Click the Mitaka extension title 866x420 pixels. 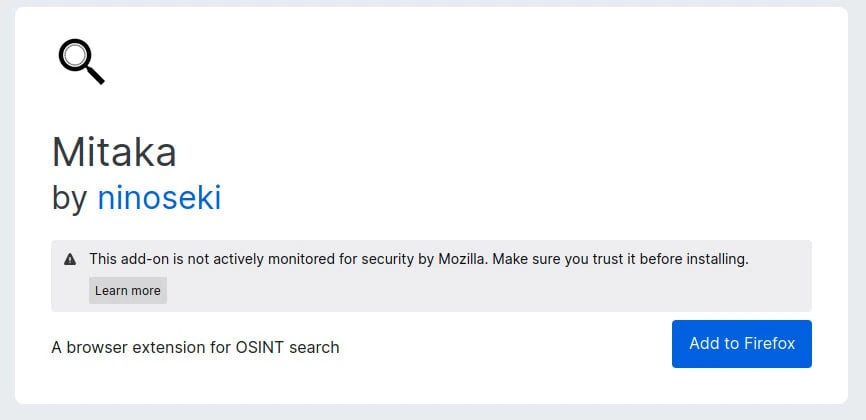[x=114, y=152]
